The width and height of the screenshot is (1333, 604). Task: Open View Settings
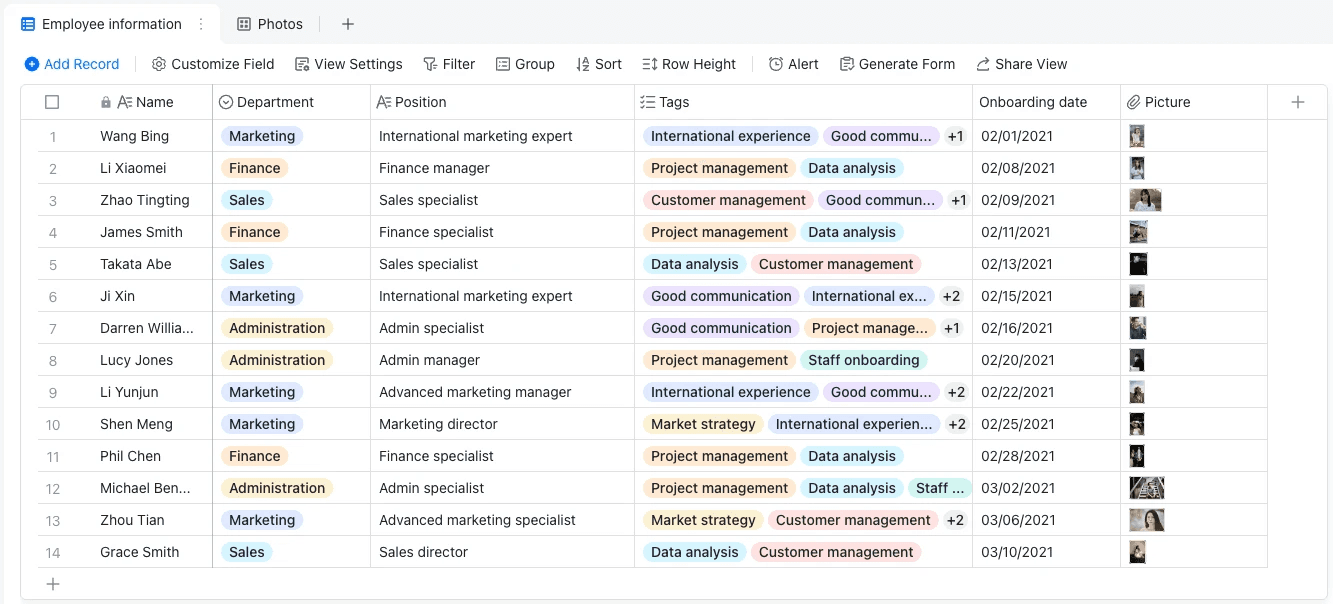click(x=348, y=63)
